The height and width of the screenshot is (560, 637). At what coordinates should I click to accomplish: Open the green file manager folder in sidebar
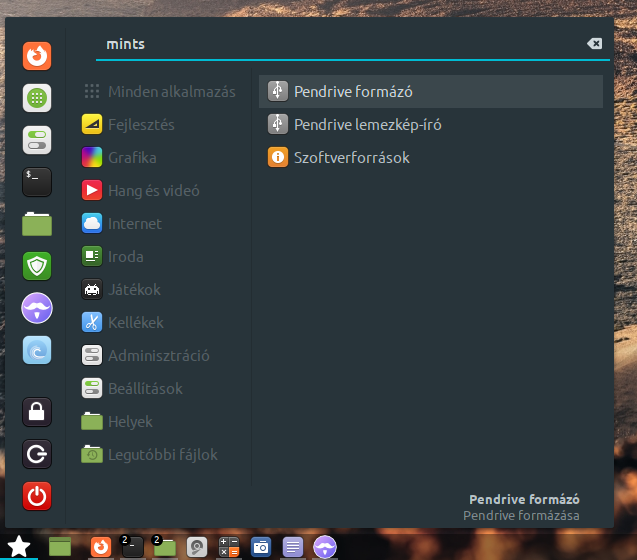pos(37,224)
